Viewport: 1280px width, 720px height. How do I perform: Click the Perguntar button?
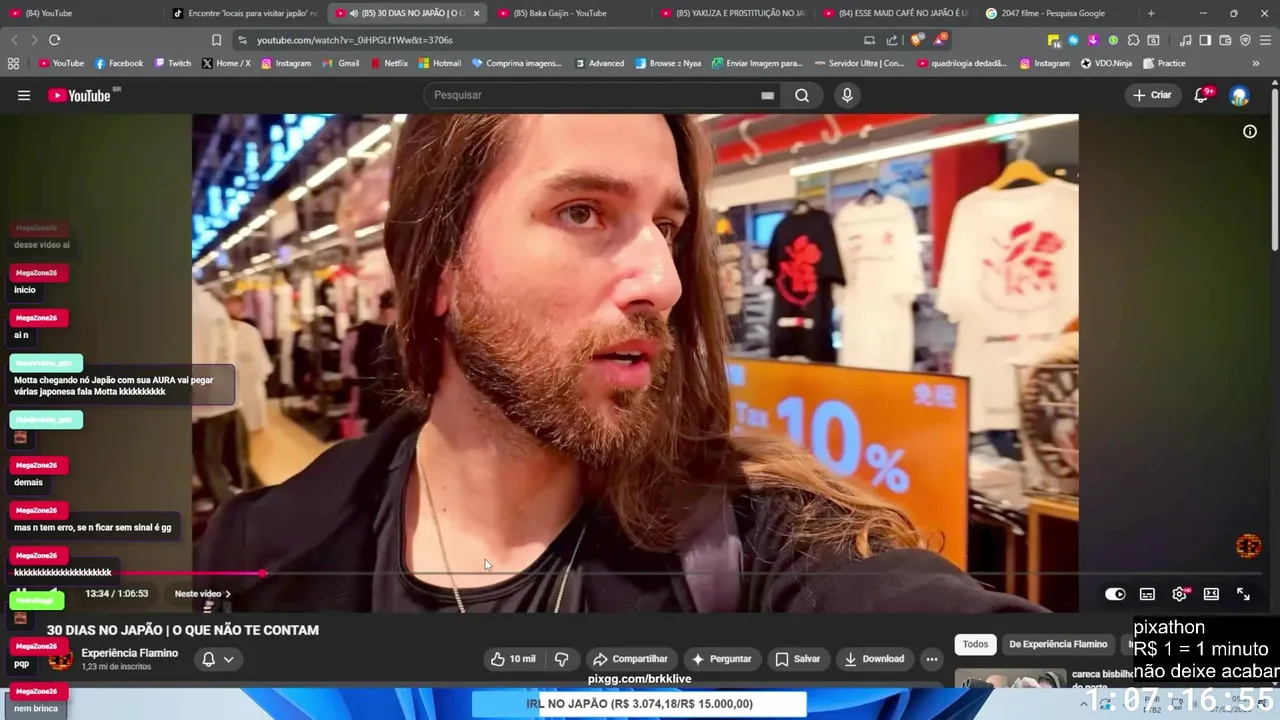[x=721, y=659]
